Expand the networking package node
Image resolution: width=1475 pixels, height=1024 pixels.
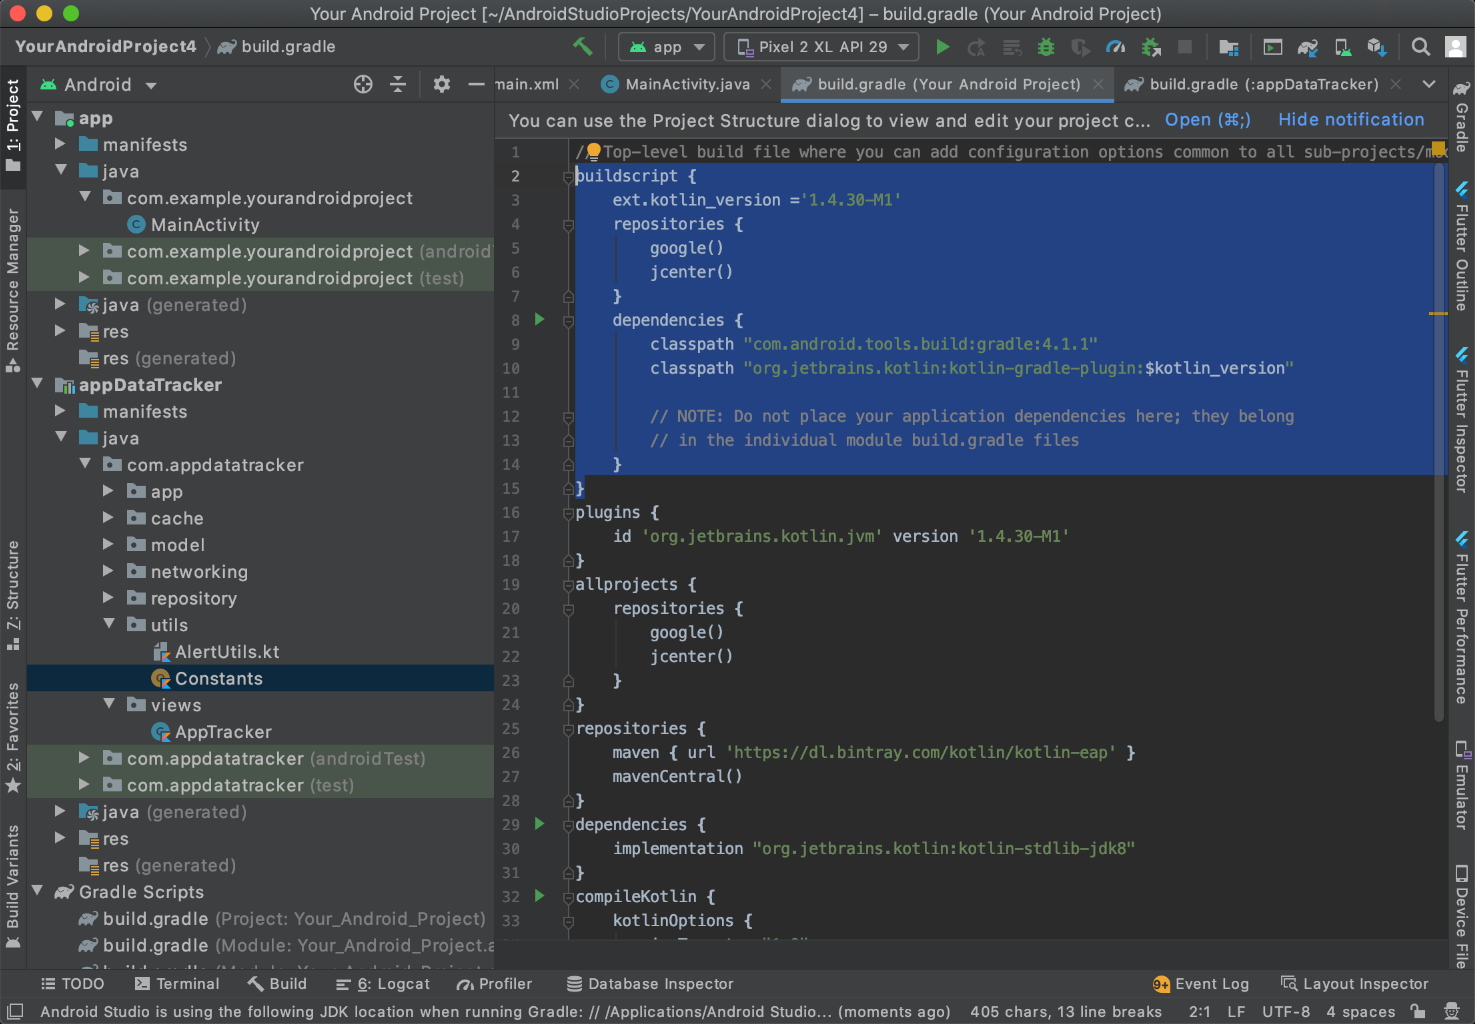109,570
